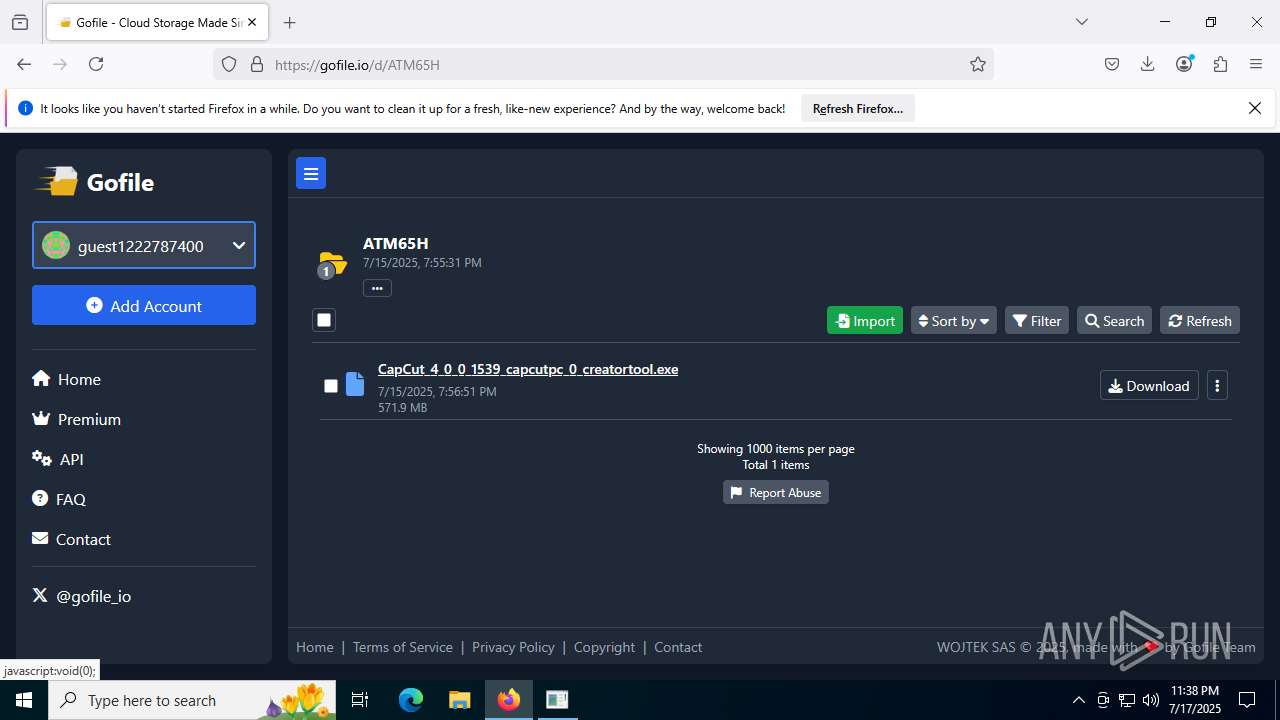Screen dimensions: 1280x720
Task: Dismiss the Firefox refresh notification bar
Action: (1255, 108)
